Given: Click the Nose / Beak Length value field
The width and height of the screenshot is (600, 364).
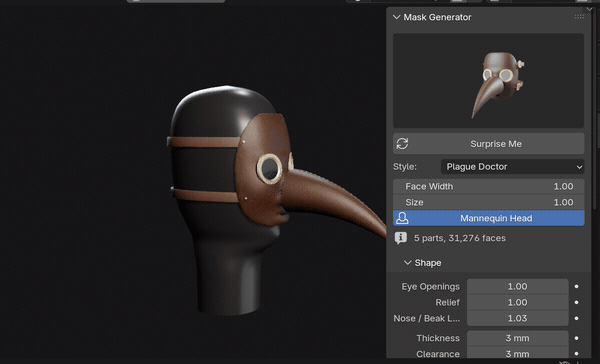Looking at the screenshot, I should coord(517,318).
